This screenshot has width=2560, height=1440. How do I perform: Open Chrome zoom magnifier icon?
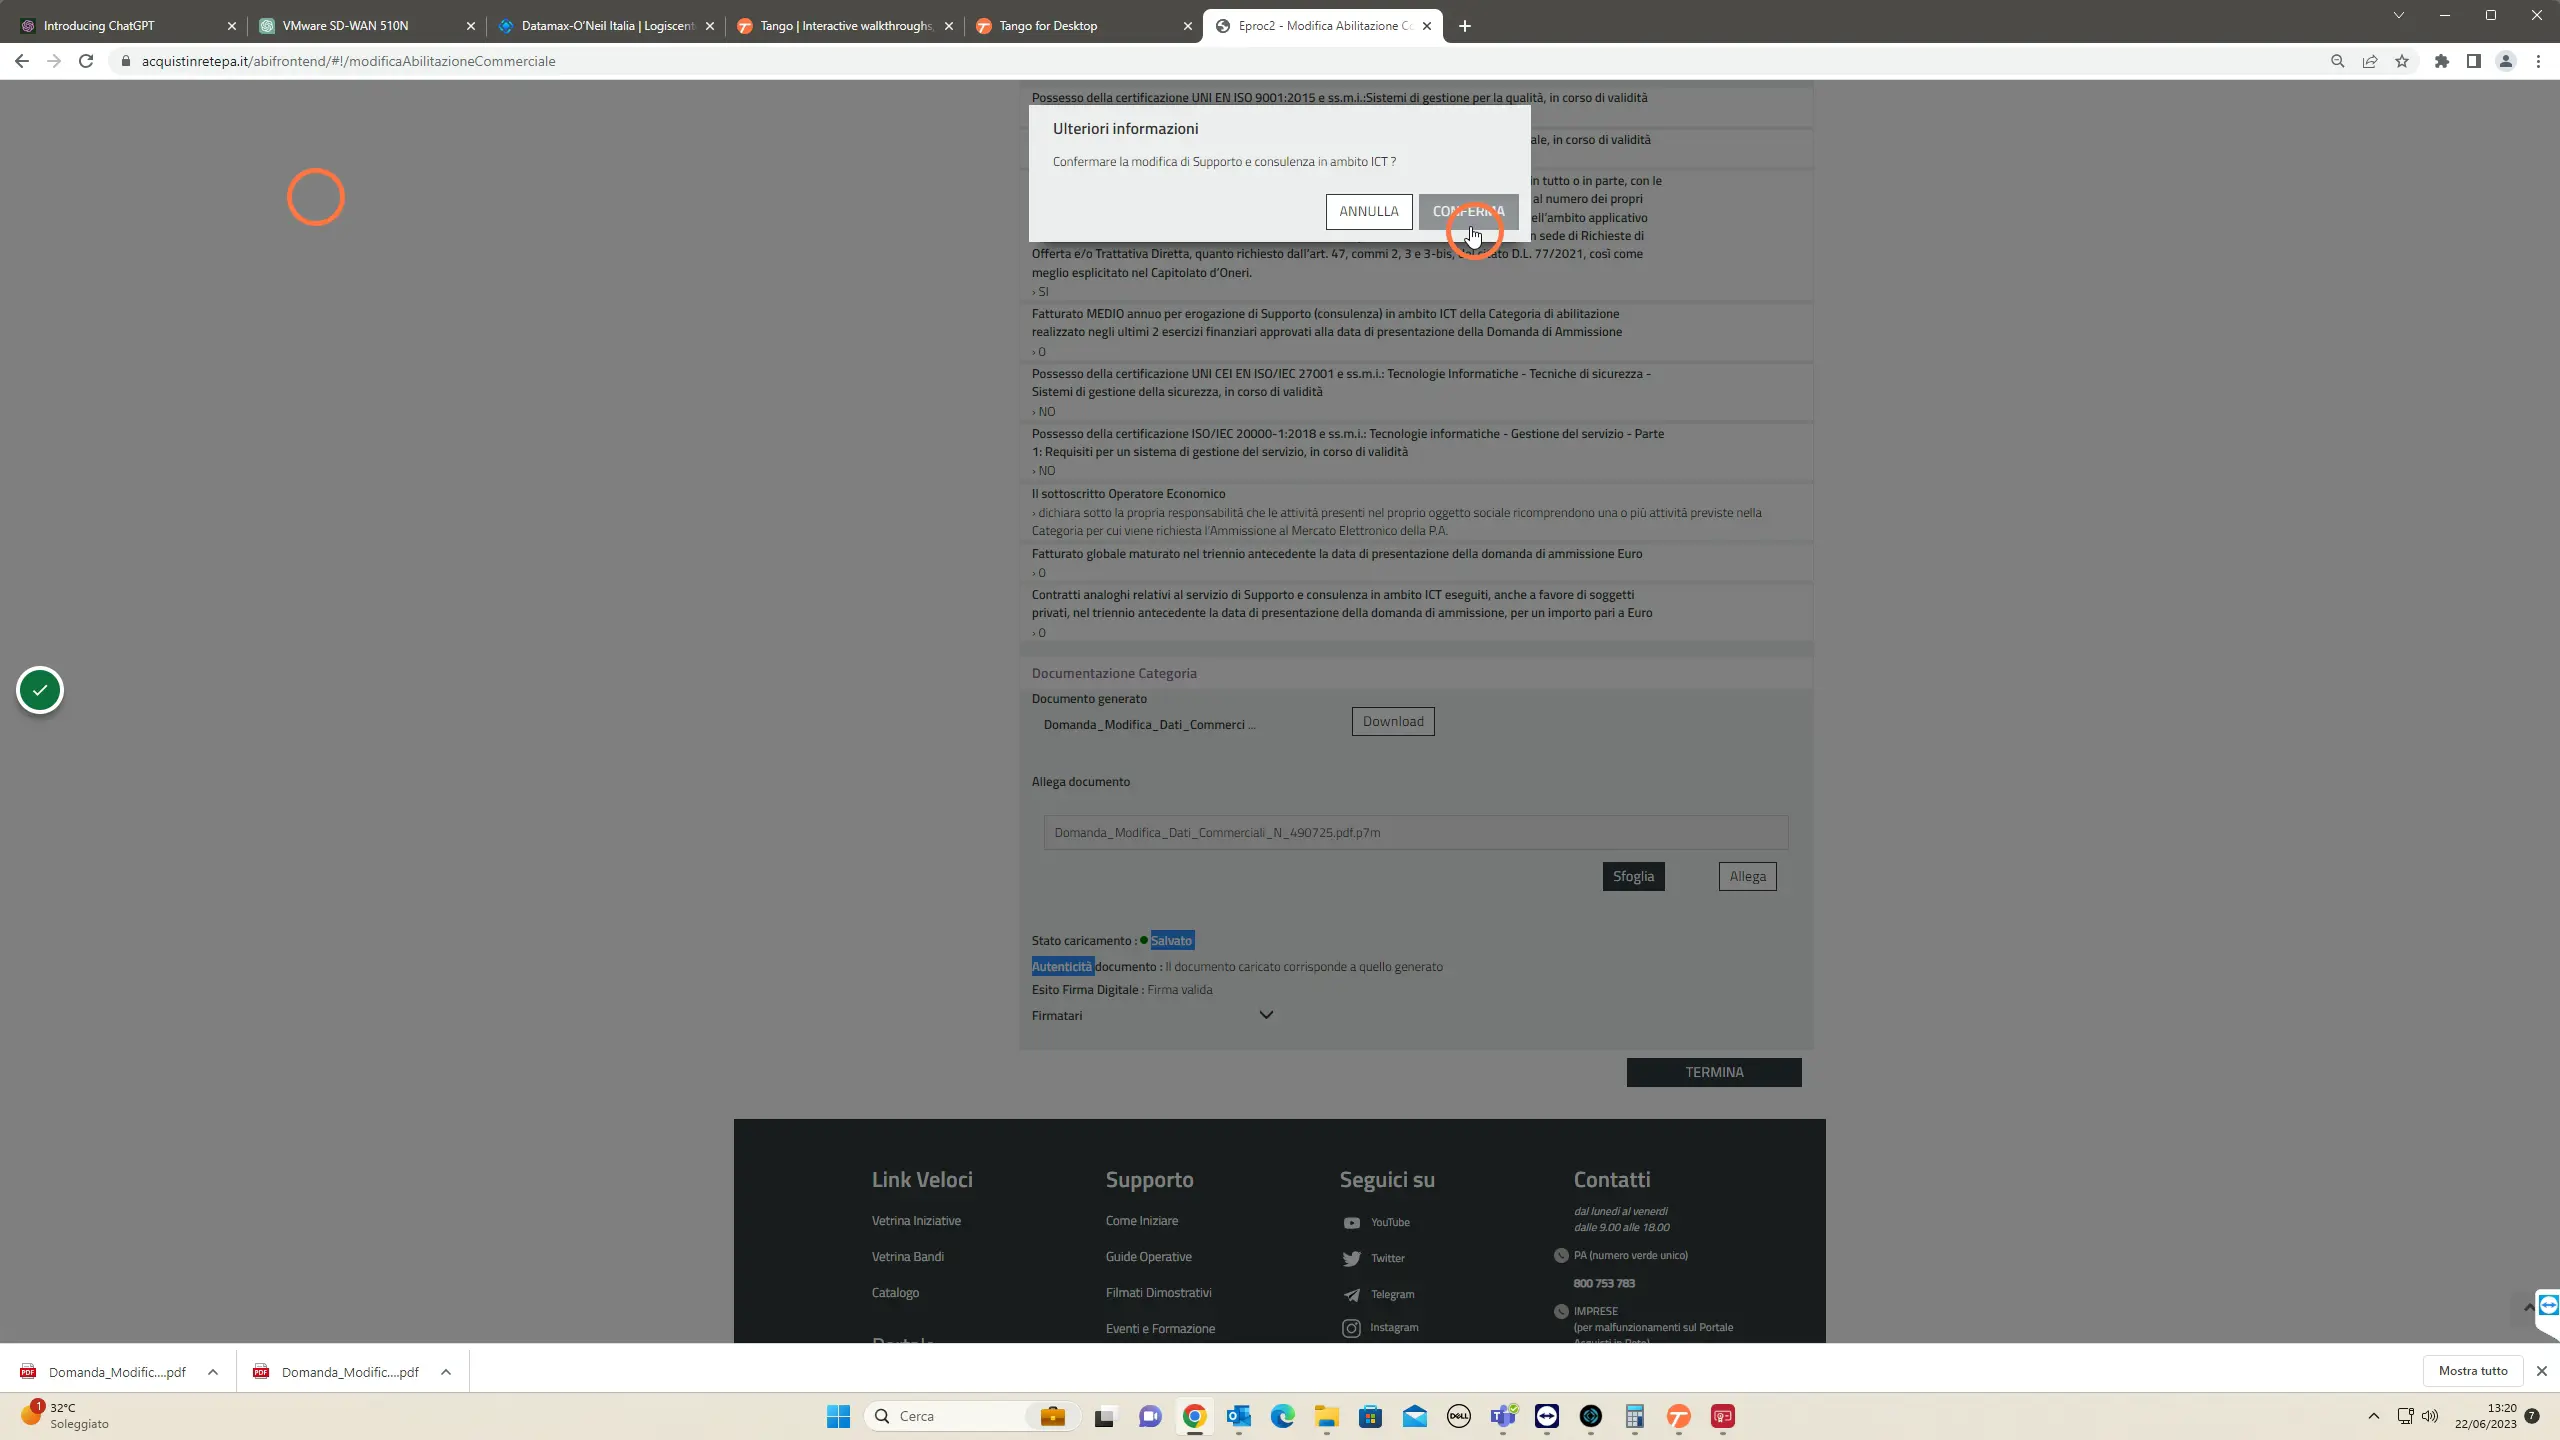point(2338,61)
